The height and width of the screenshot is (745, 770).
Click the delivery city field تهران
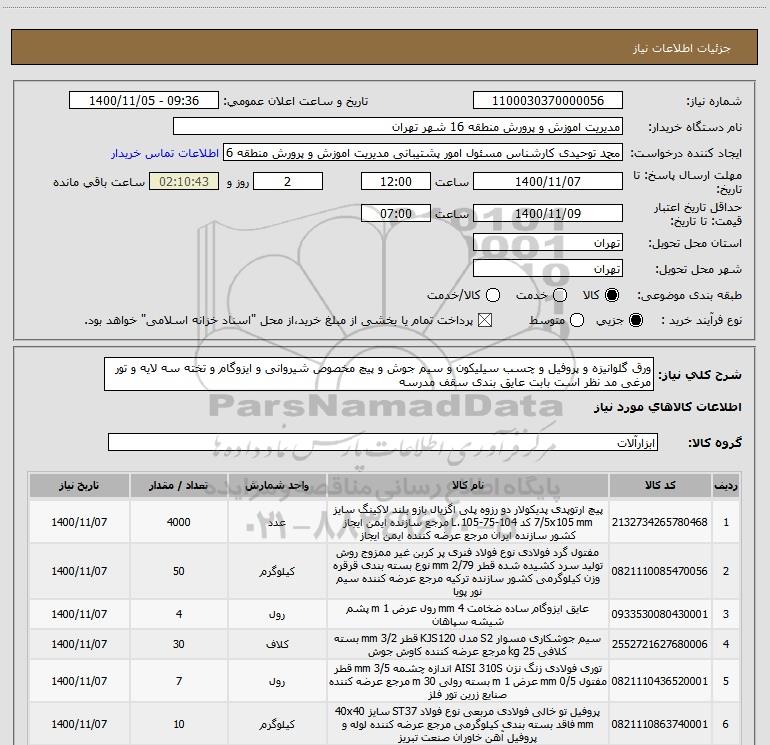(x=548, y=269)
